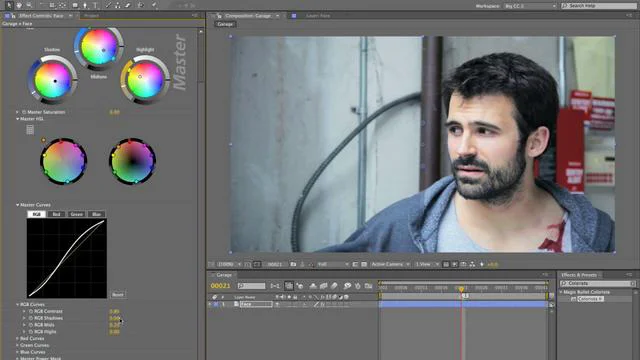The width and height of the screenshot is (640, 360).
Task: Click the brainstorm icon in timeline
Action: [347, 286]
